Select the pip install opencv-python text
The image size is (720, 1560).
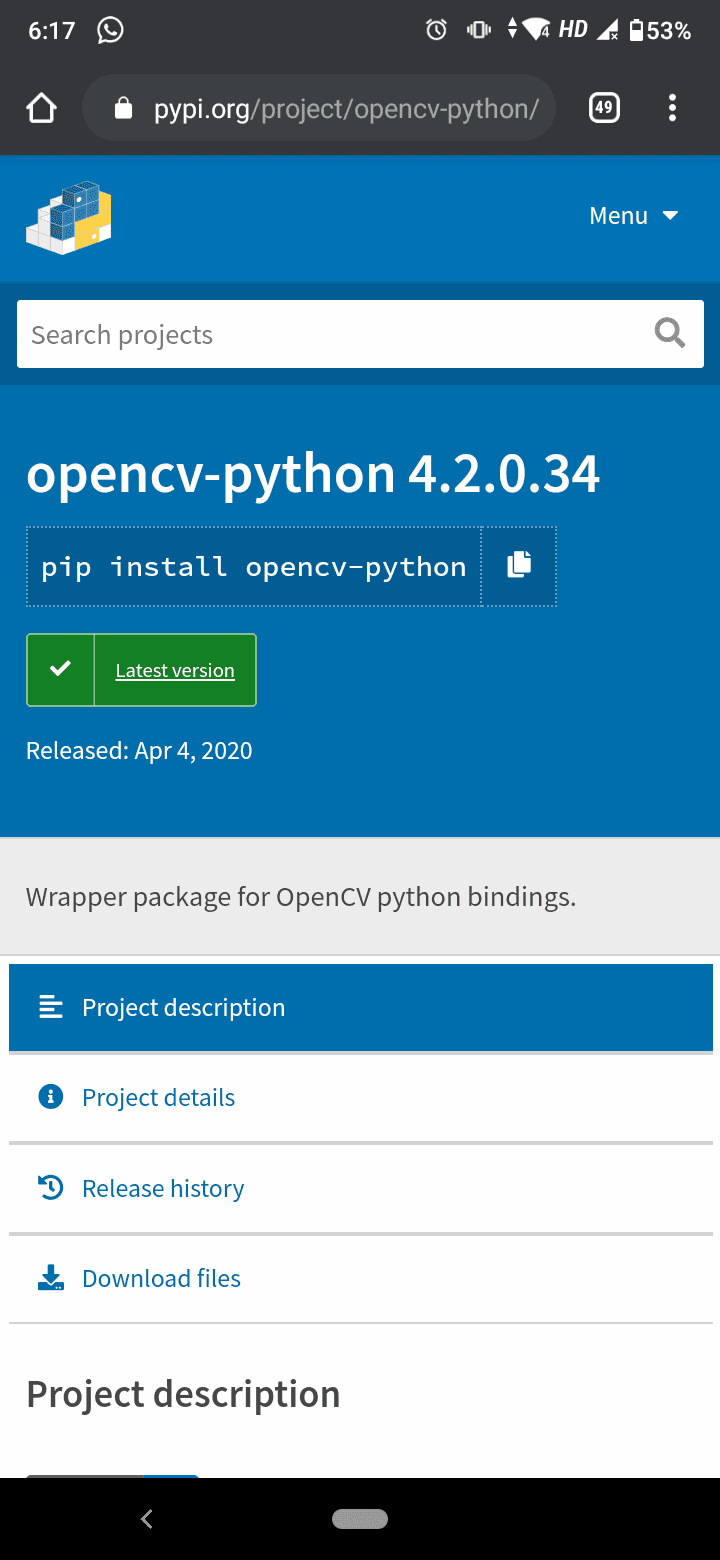click(x=254, y=567)
